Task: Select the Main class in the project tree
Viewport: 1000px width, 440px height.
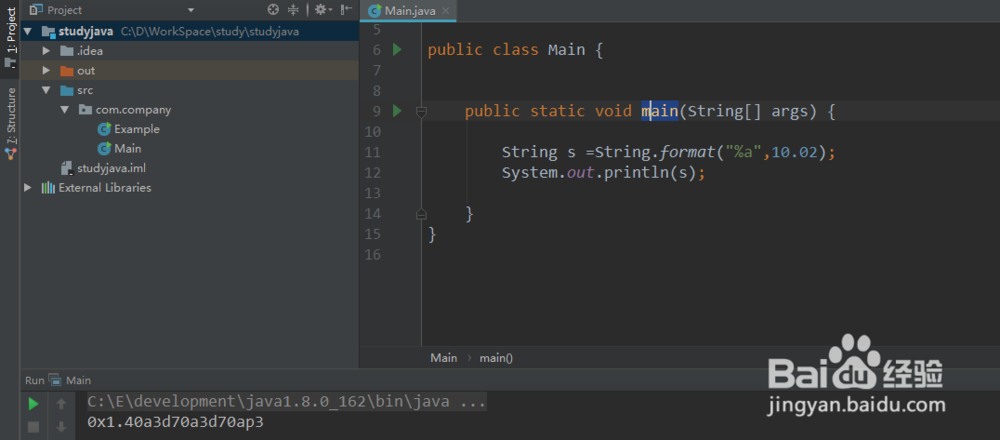Action: pos(120,149)
